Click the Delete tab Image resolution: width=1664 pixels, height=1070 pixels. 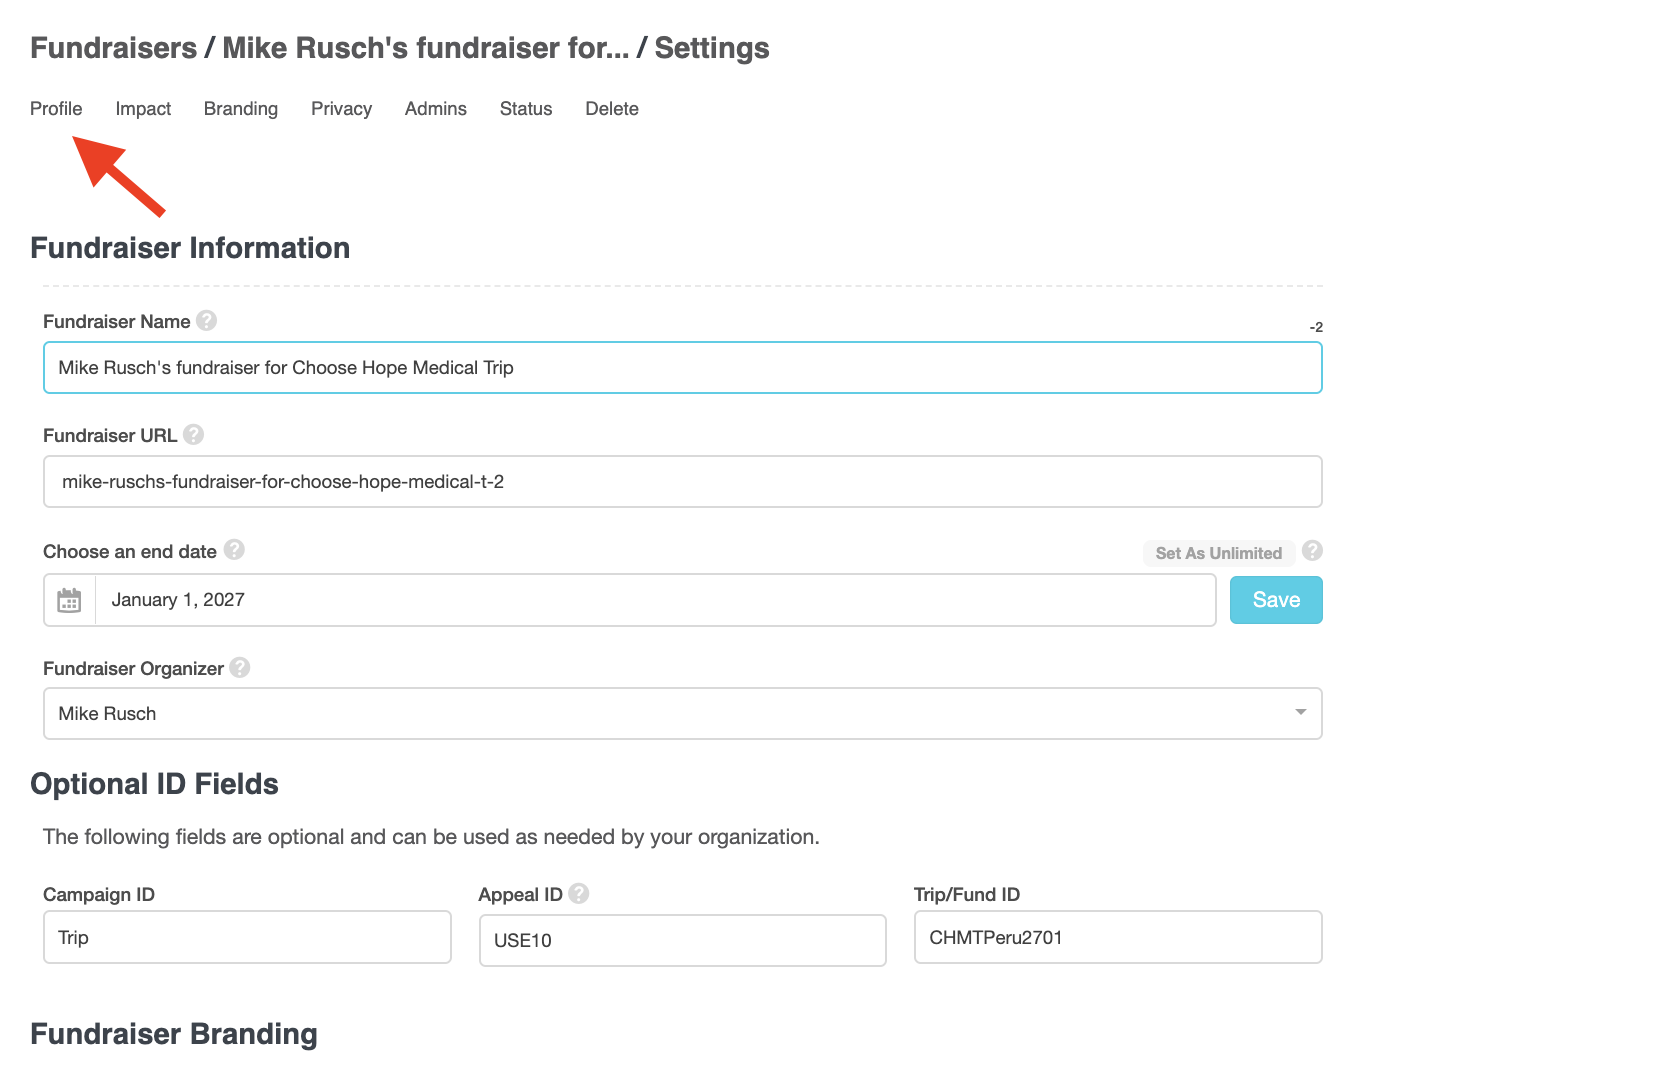click(x=611, y=109)
